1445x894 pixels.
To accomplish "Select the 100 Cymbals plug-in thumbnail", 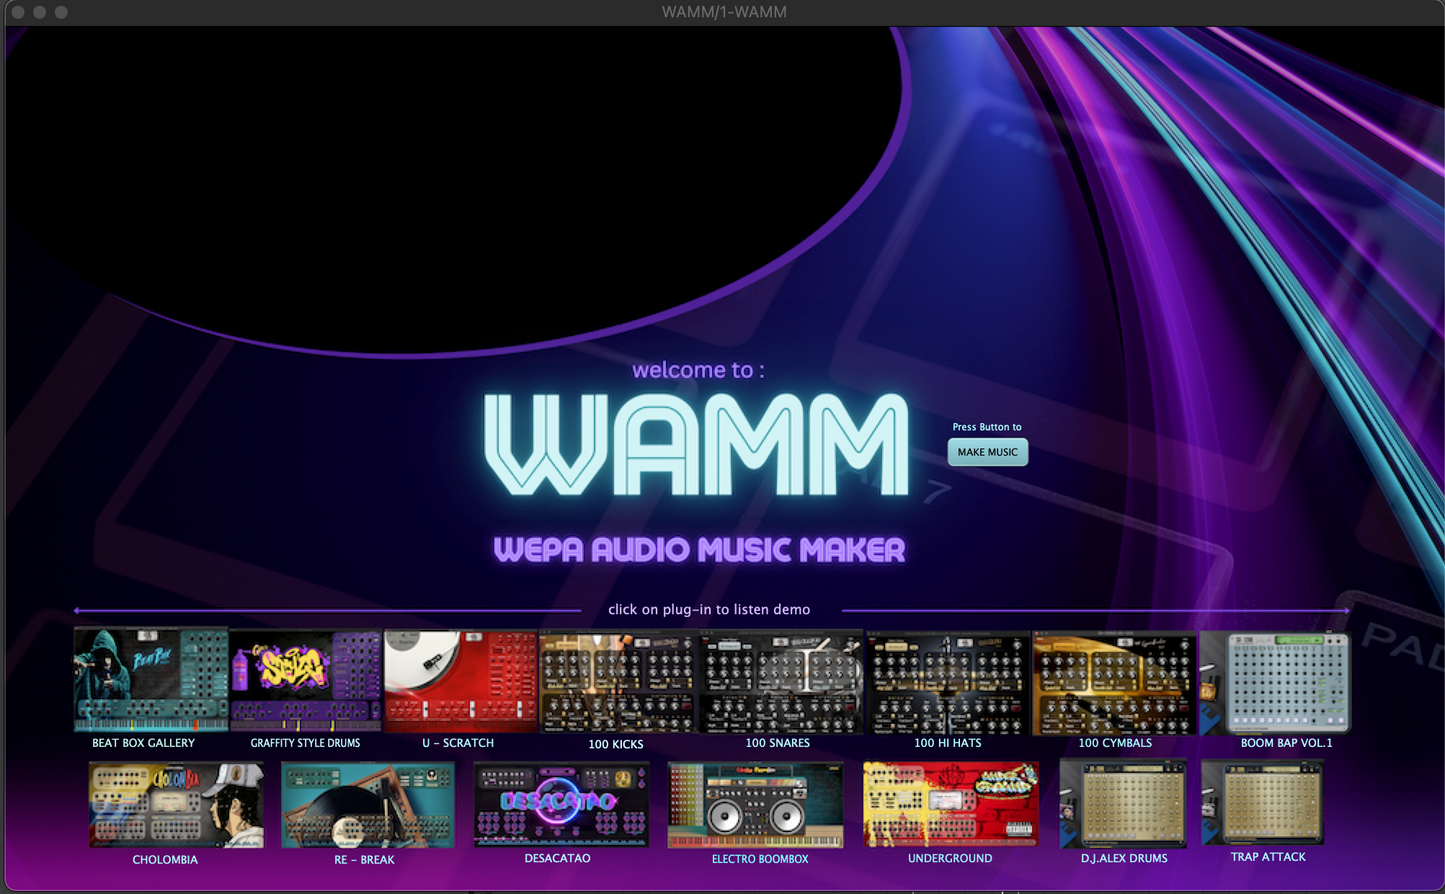I will click(1114, 682).
